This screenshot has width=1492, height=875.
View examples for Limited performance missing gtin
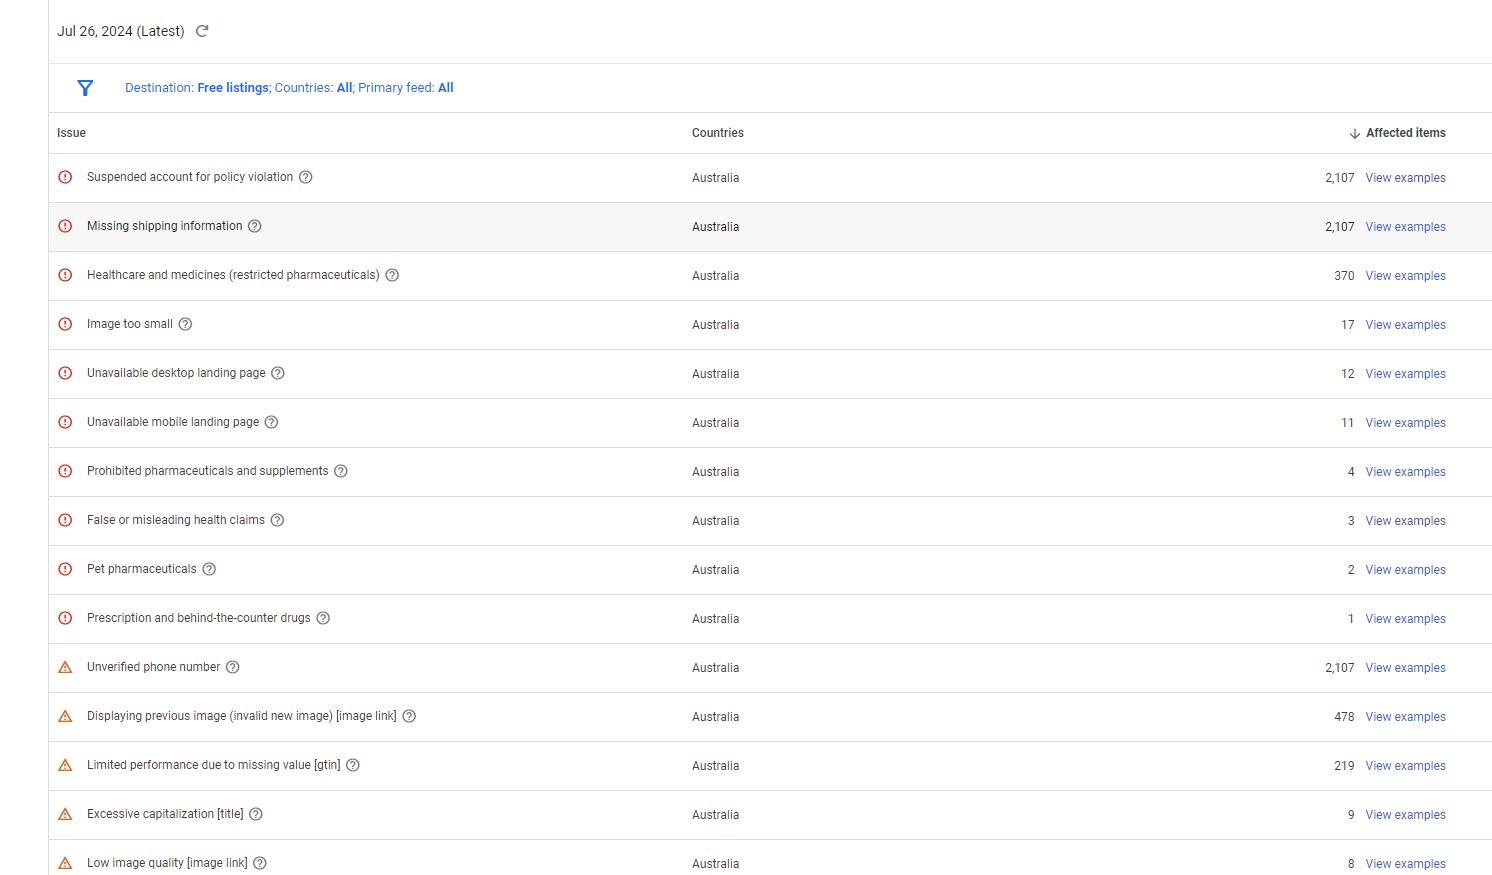coord(1405,766)
